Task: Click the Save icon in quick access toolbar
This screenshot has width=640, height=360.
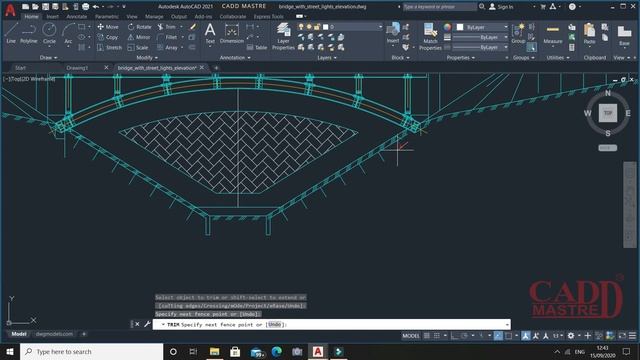Action: pos(45,7)
